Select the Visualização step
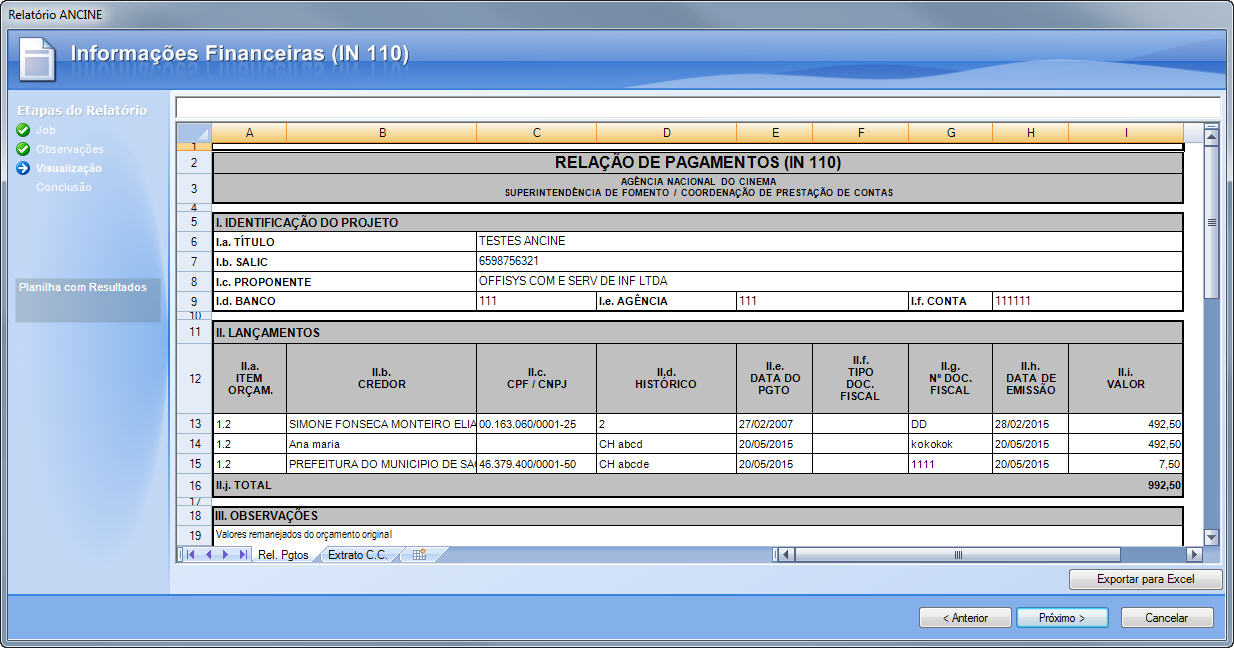Screen dimensions: 1234x648 pyautogui.click(x=69, y=168)
